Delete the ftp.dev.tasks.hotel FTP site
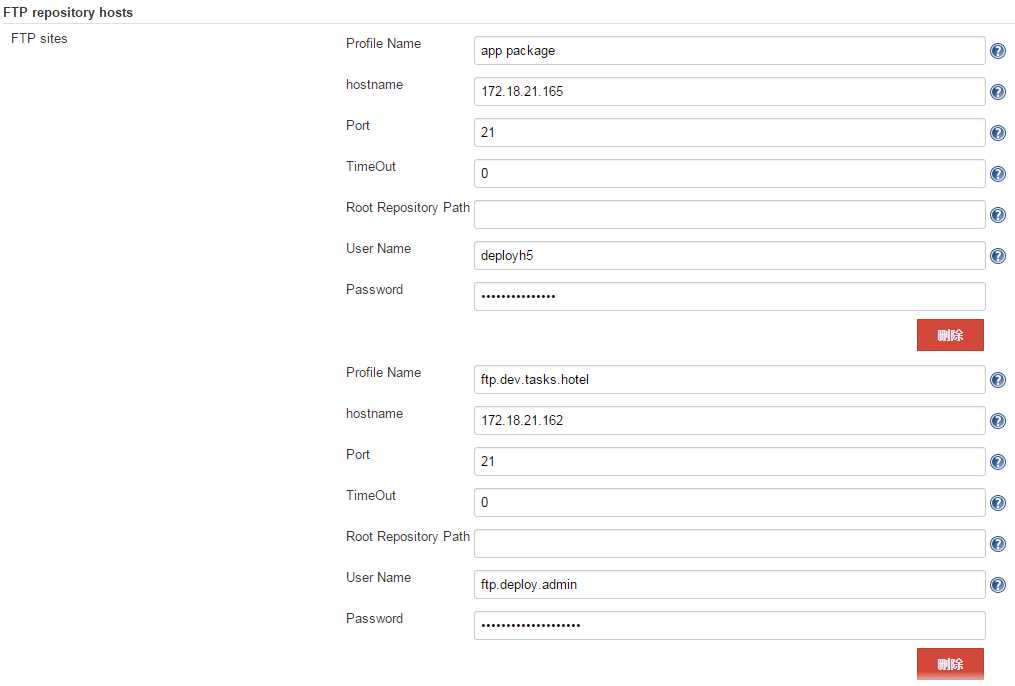Image resolution: width=1015 pixels, height=686 pixels. pos(949,664)
